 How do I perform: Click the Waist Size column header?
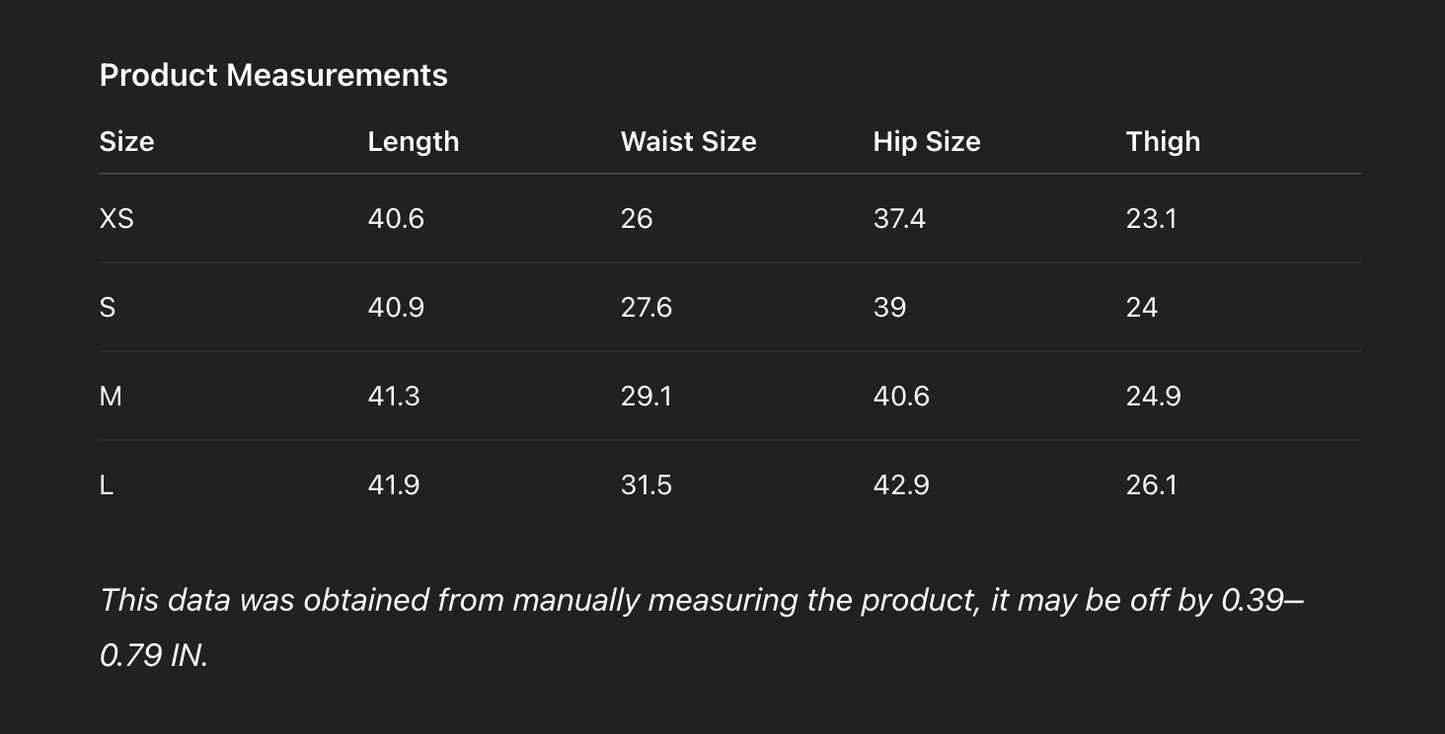688,141
